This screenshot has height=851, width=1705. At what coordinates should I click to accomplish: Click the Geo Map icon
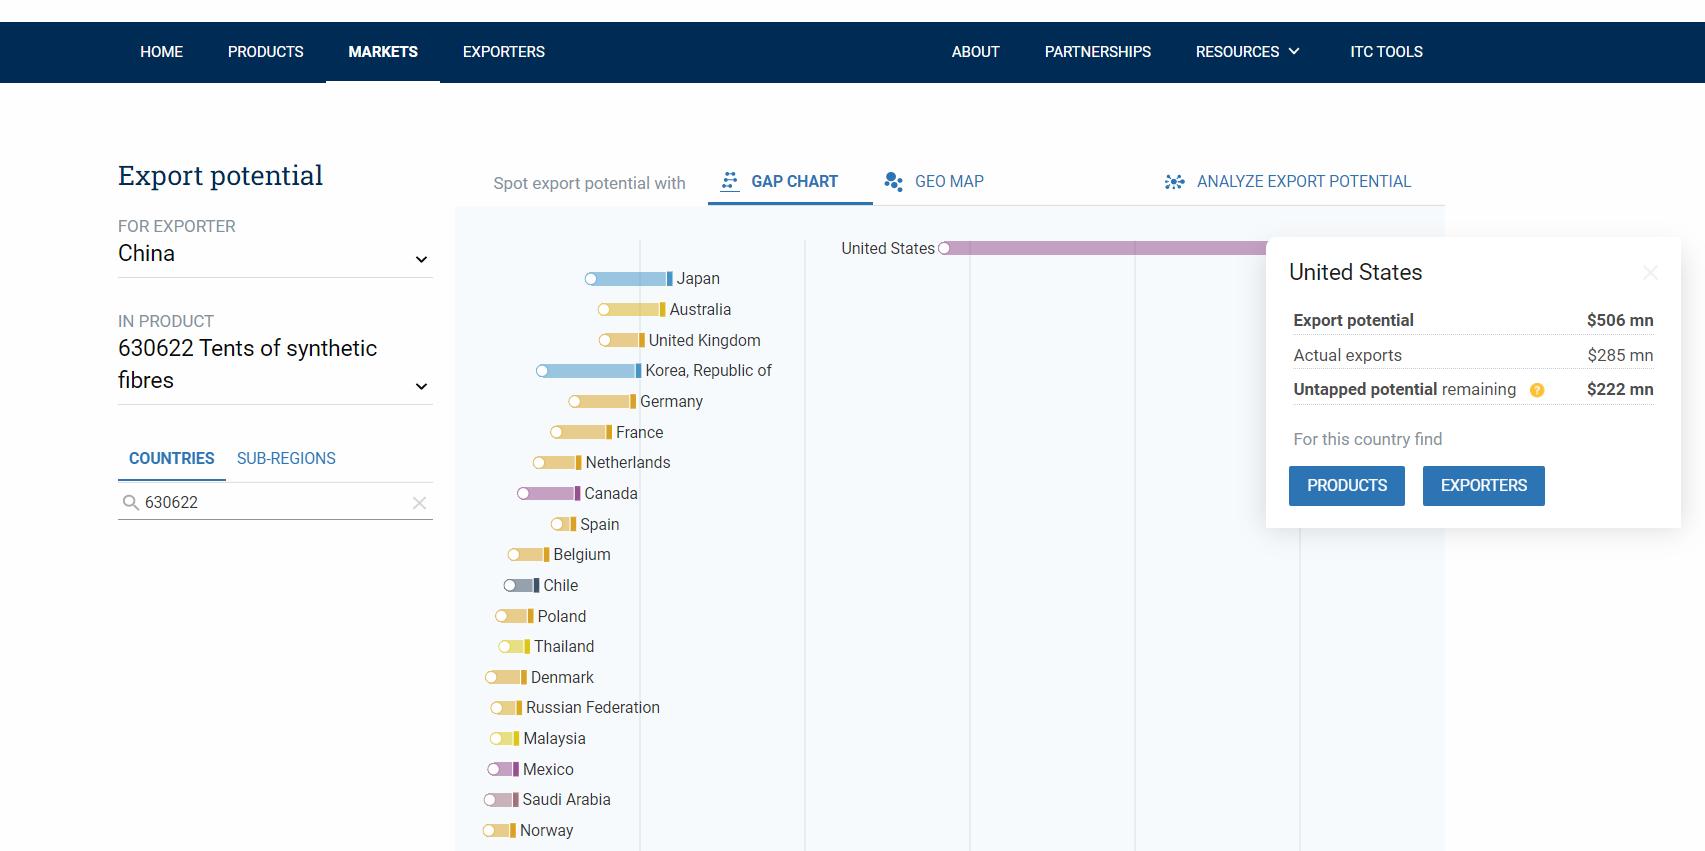pos(893,181)
